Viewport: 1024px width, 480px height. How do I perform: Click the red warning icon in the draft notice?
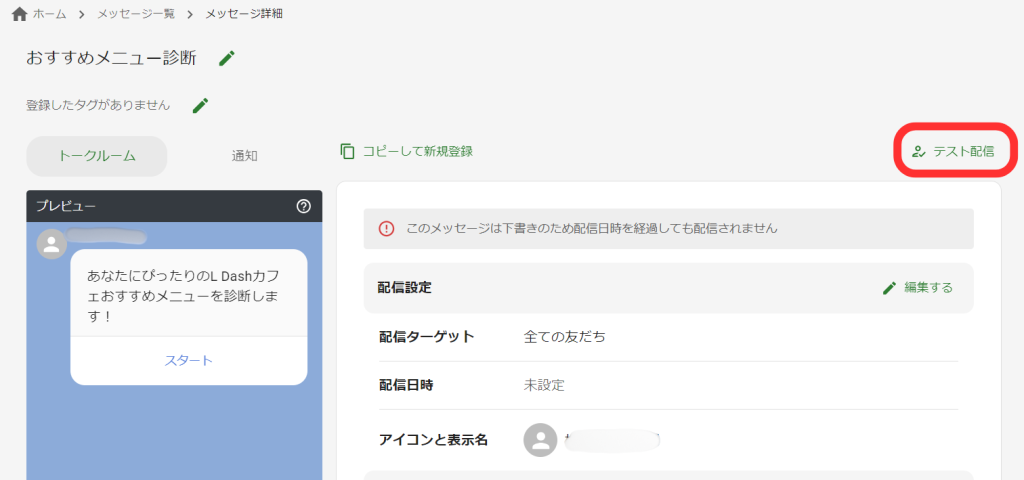point(386,228)
